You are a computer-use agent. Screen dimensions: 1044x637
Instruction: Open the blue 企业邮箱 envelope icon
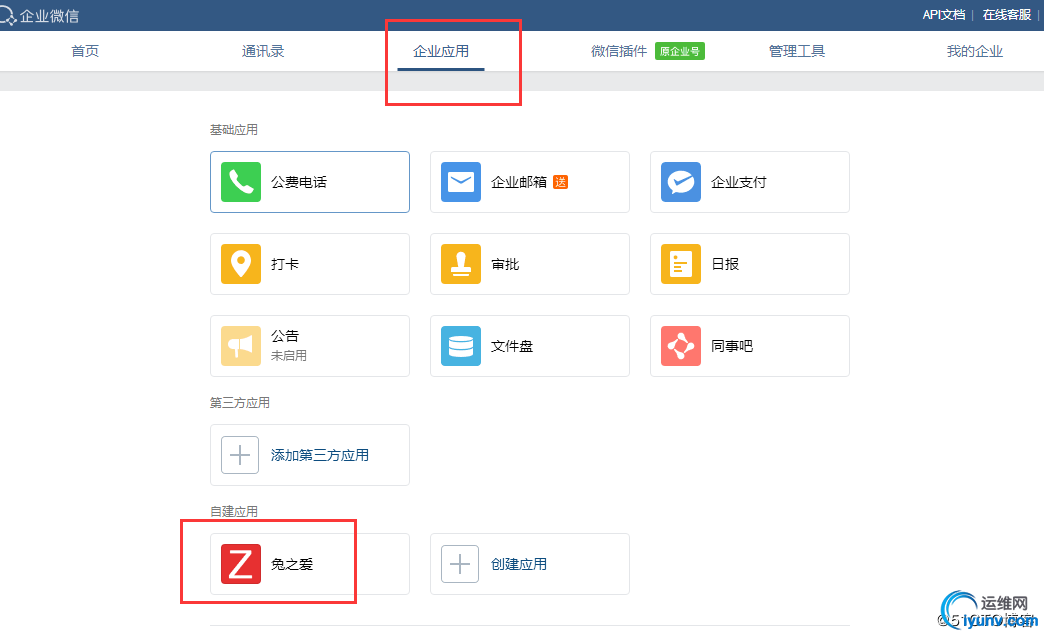point(461,182)
